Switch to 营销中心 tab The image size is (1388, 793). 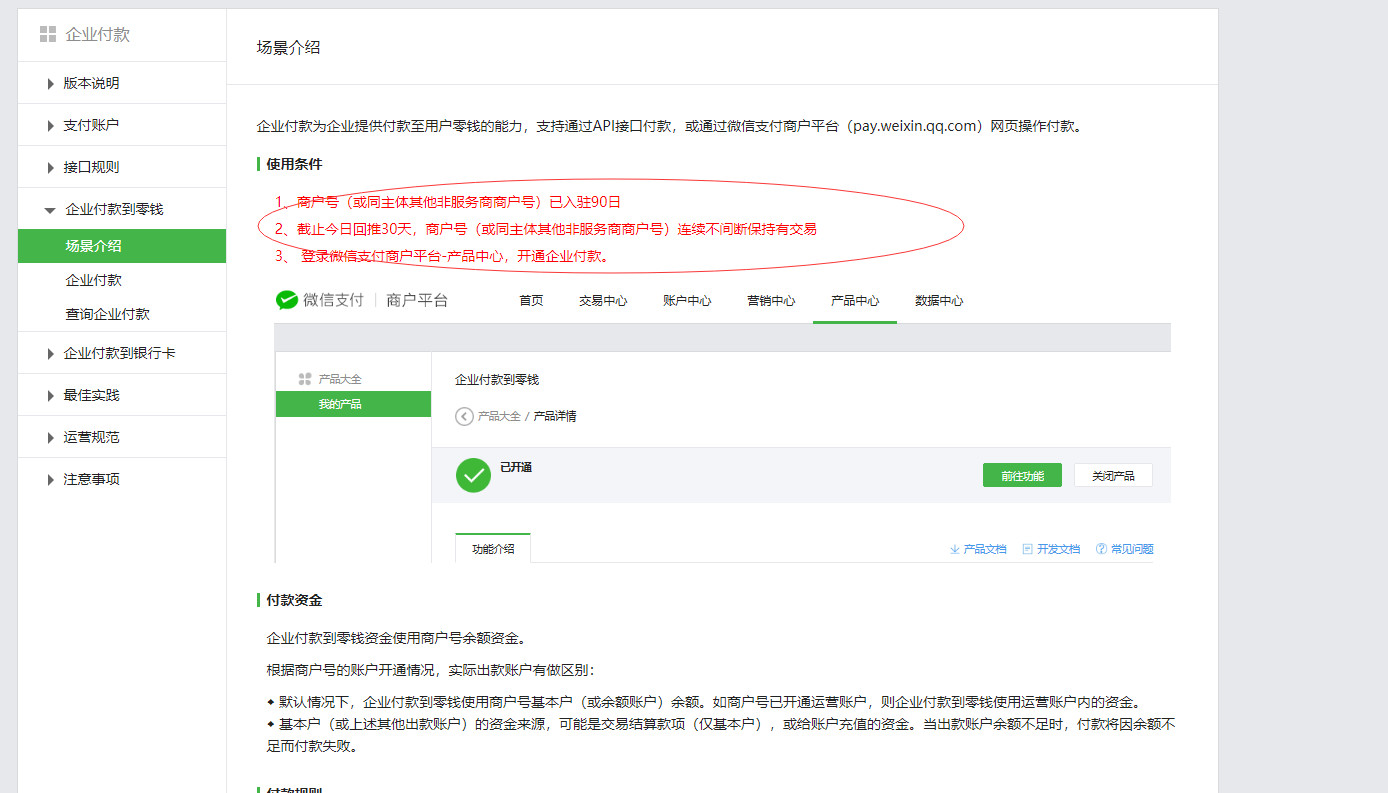point(771,300)
